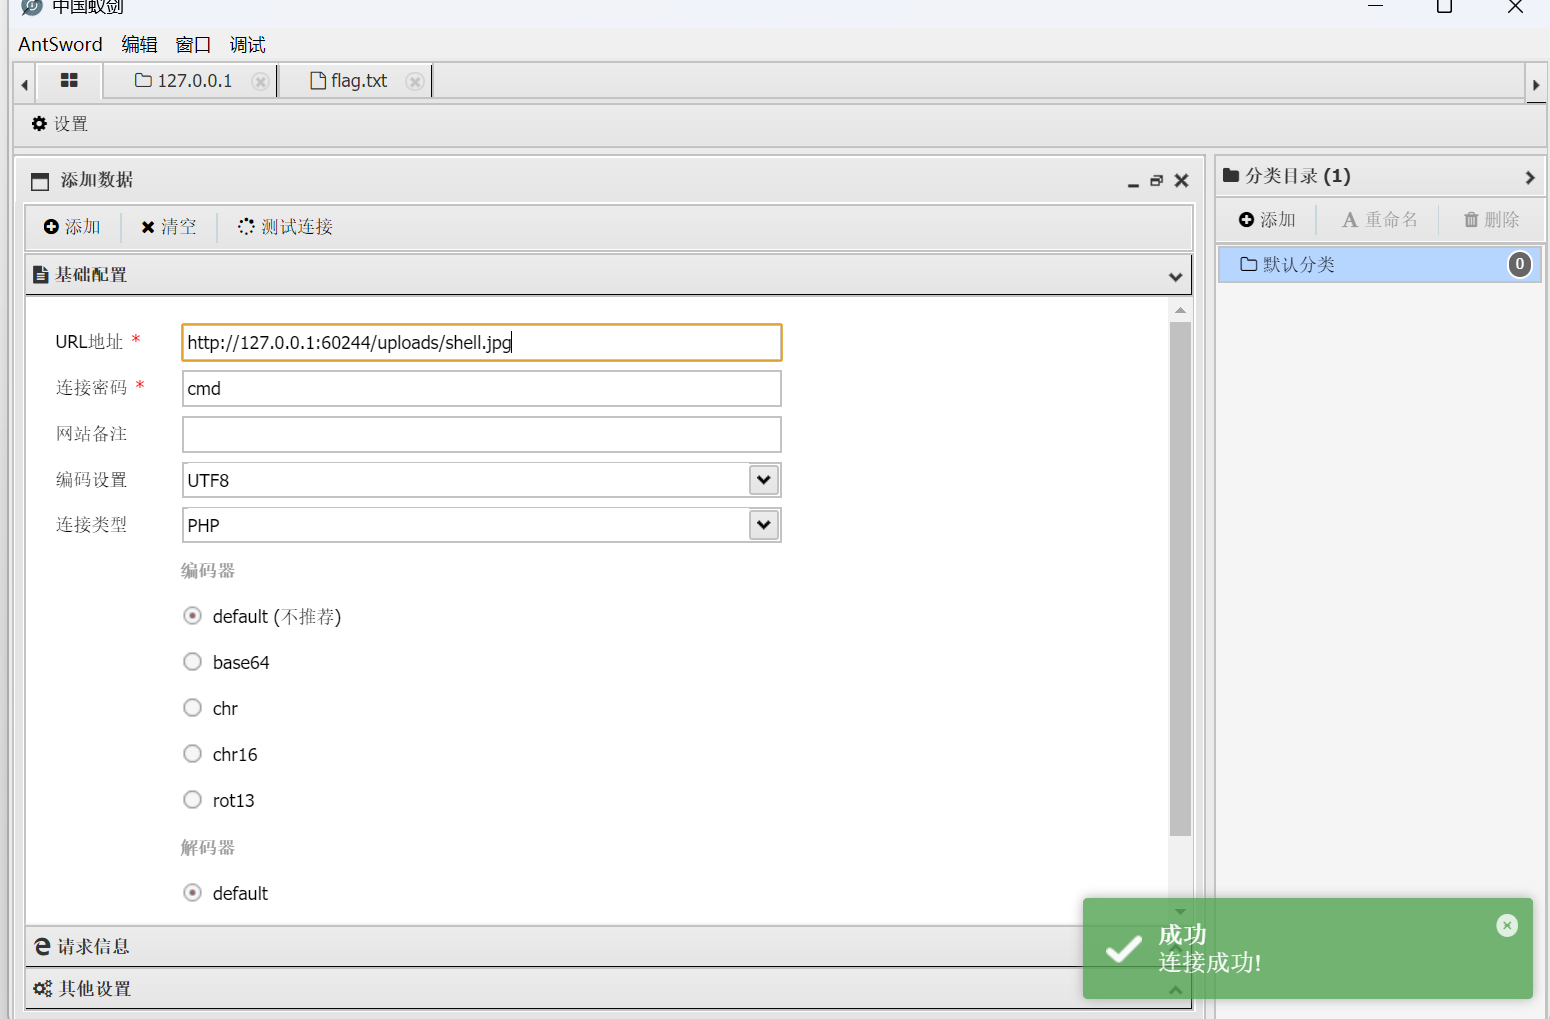1550x1019 pixels.
Task: Select the default decoder radio
Action: click(x=193, y=893)
